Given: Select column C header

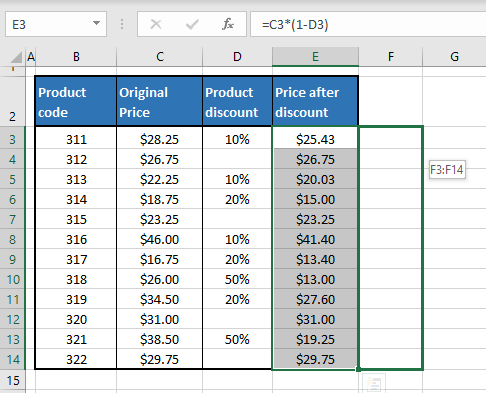Looking at the screenshot, I should (x=160, y=57).
